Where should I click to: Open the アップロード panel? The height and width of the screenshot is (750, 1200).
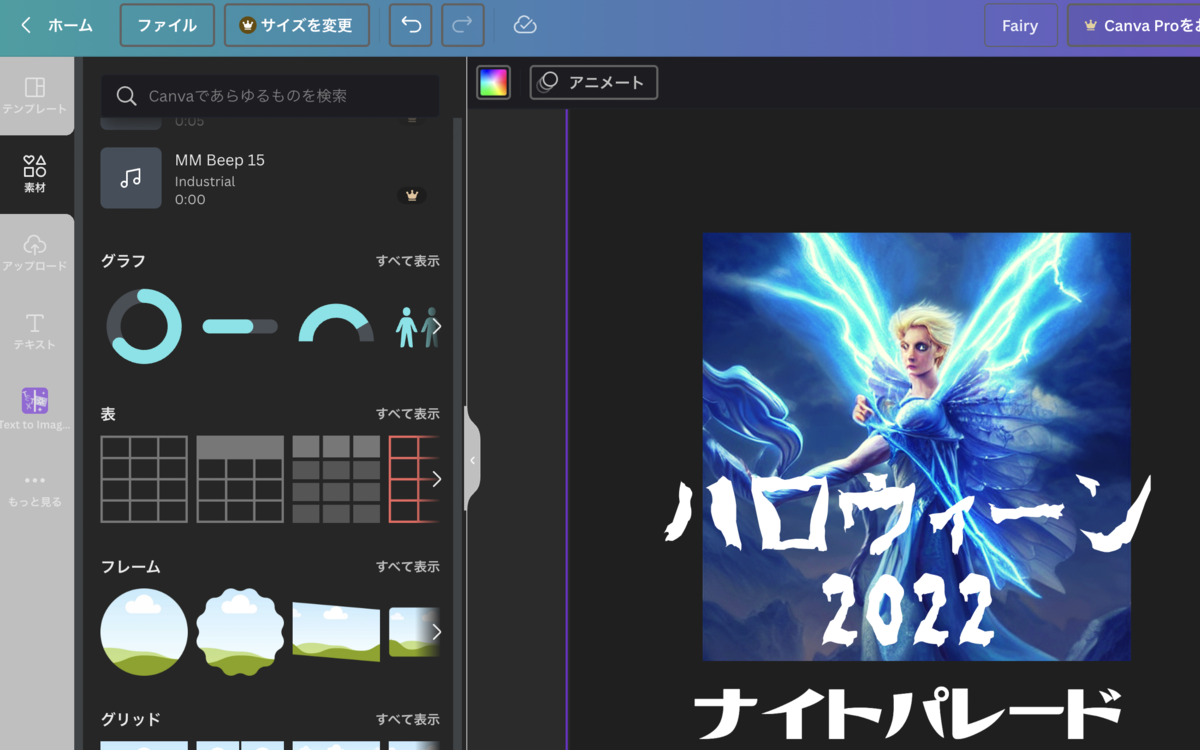[37, 248]
